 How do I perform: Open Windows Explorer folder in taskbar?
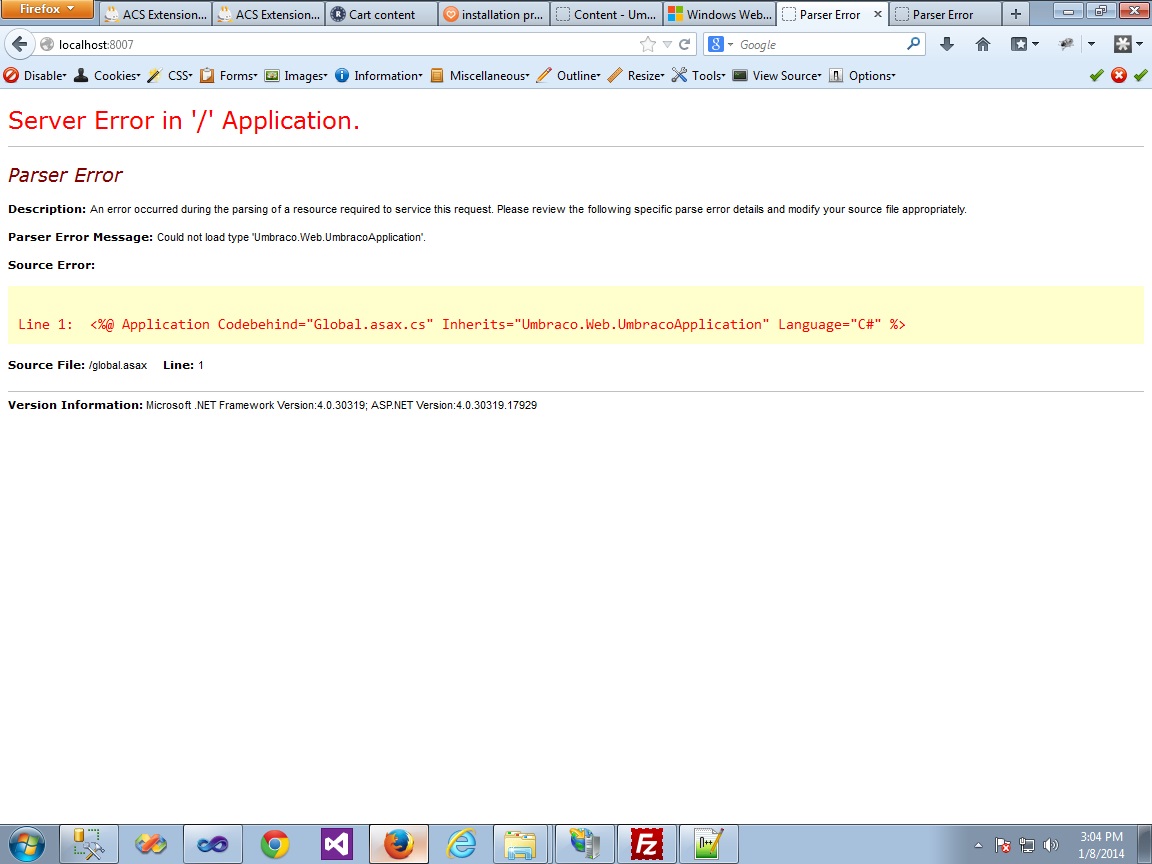(520, 845)
